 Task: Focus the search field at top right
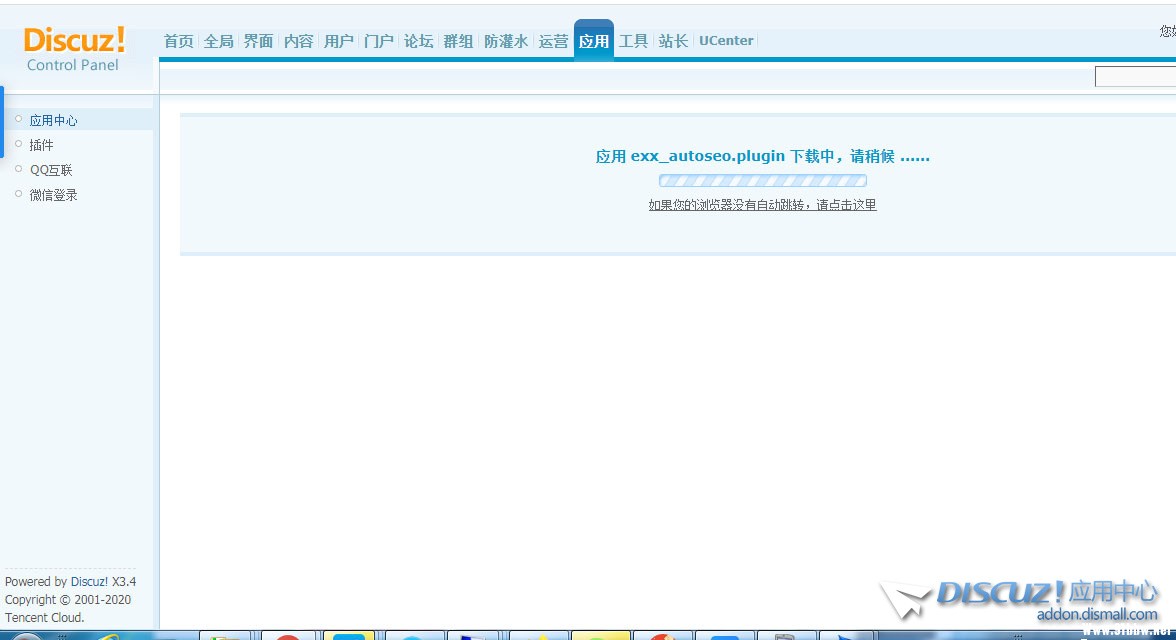tap(1135, 77)
